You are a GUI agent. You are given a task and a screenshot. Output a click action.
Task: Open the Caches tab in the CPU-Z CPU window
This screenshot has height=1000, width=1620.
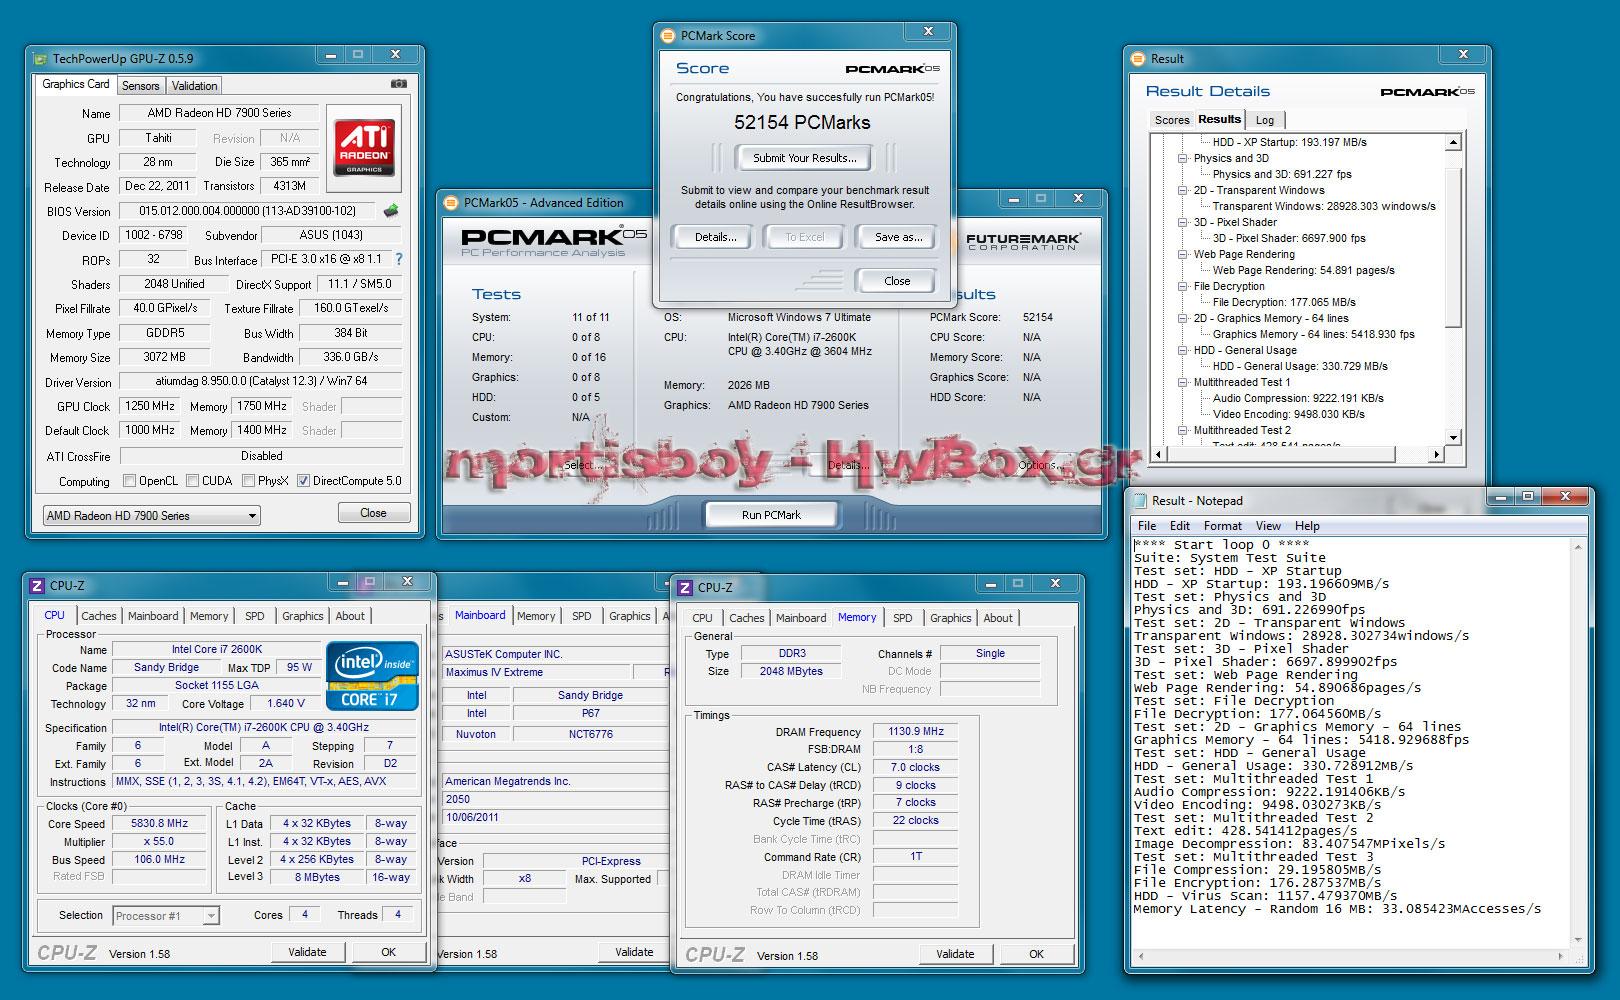coord(99,616)
